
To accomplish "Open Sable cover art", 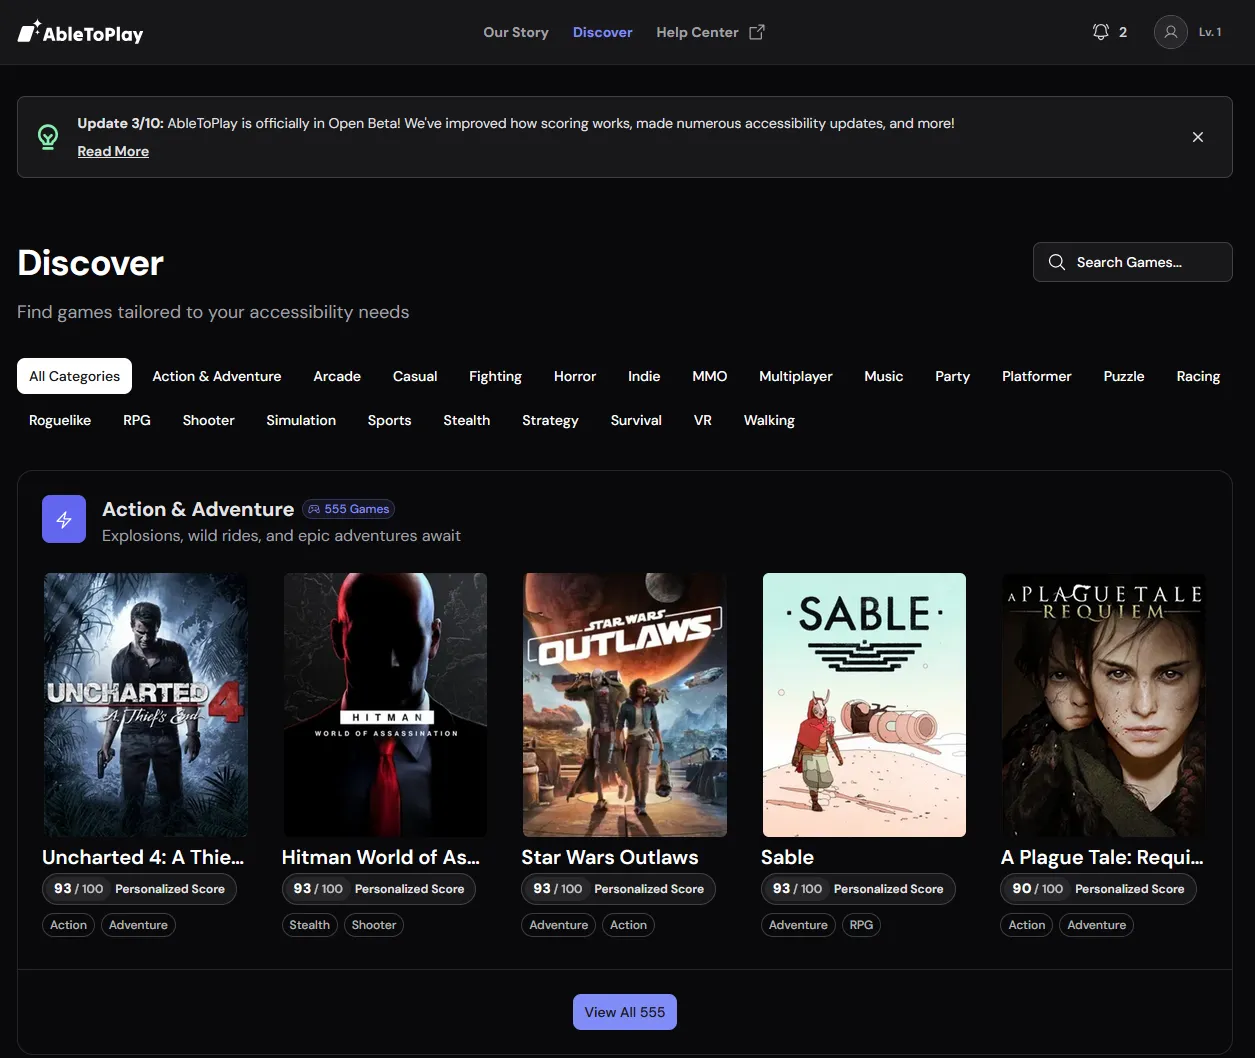I will click(x=864, y=705).
